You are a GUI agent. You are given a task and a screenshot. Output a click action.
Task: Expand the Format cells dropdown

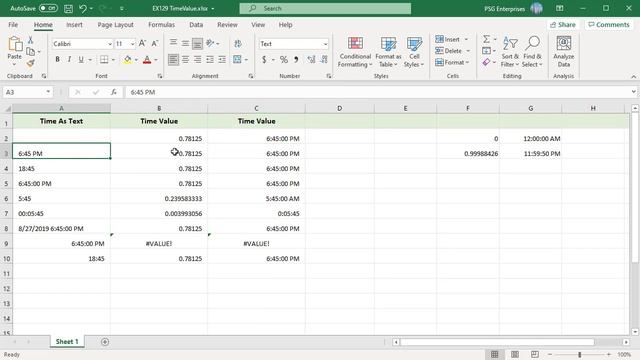tap(467, 62)
